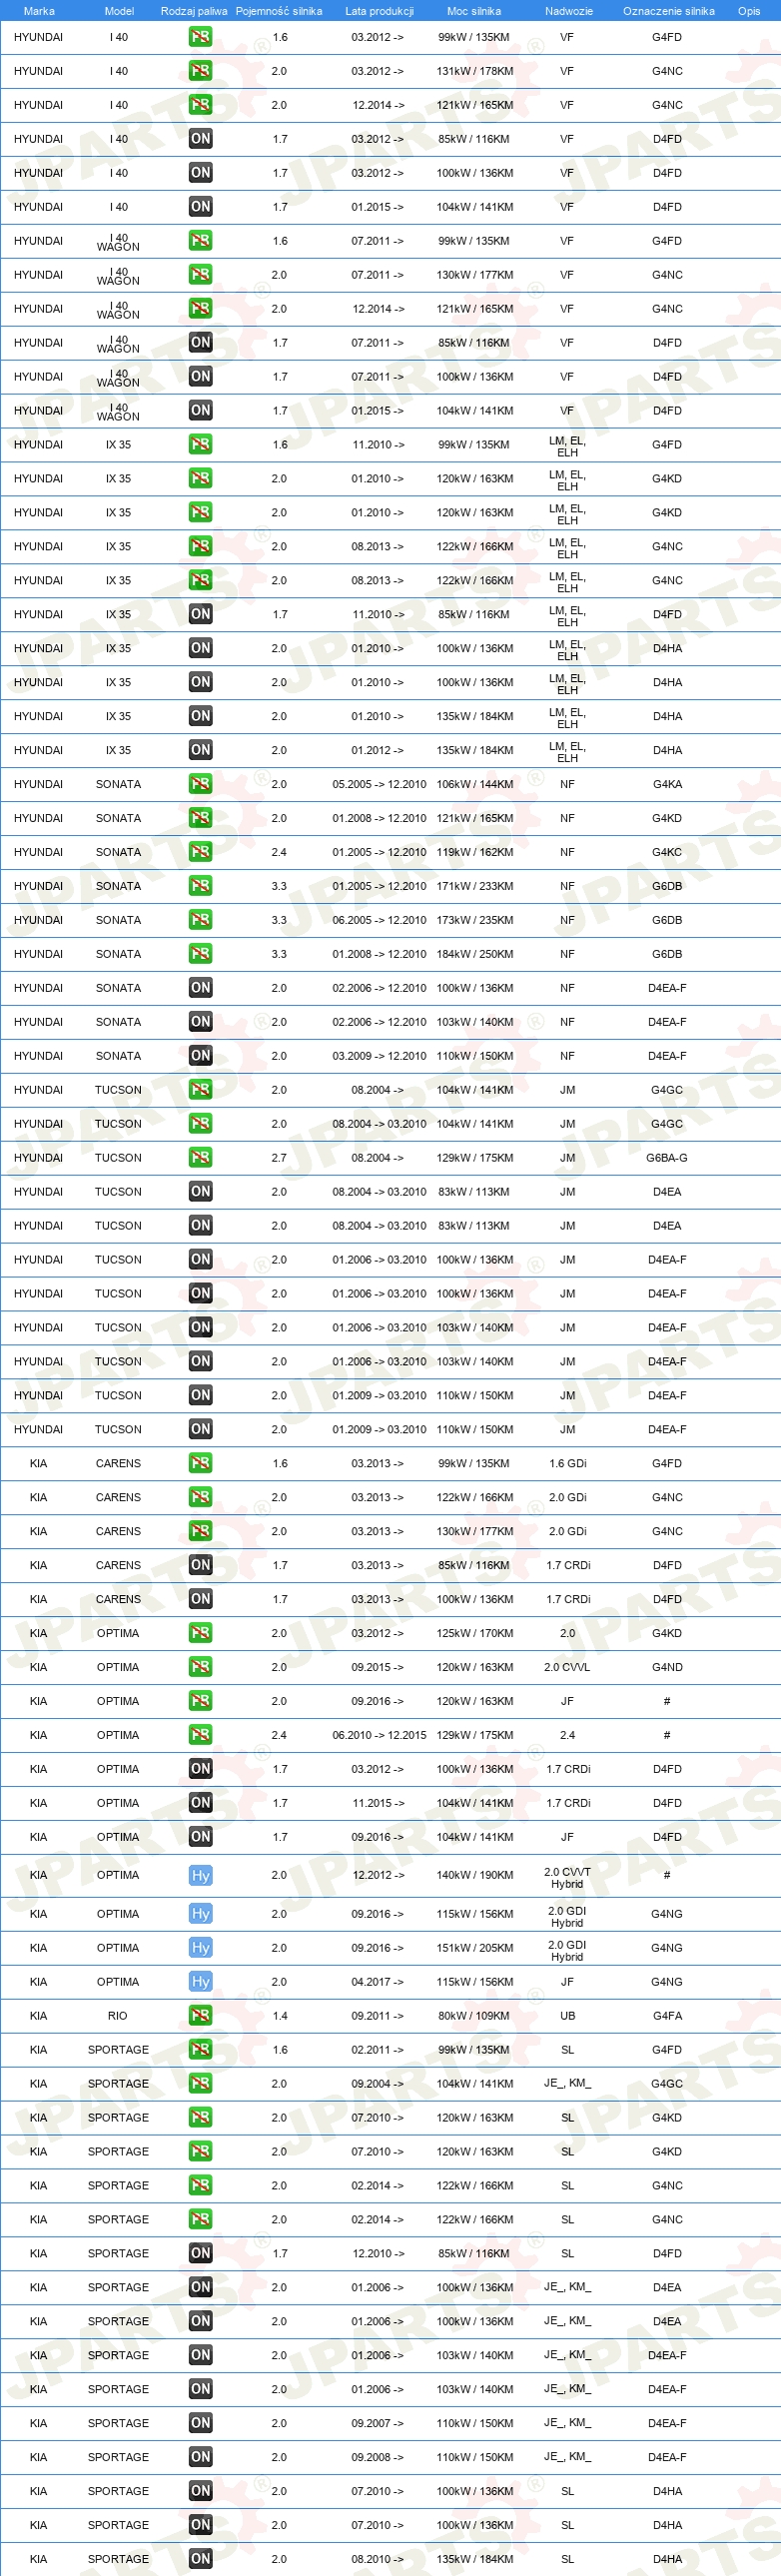The width and height of the screenshot is (781, 2576).
Task: Click power cell 171kW / 233KM
Action: [475, 886]
